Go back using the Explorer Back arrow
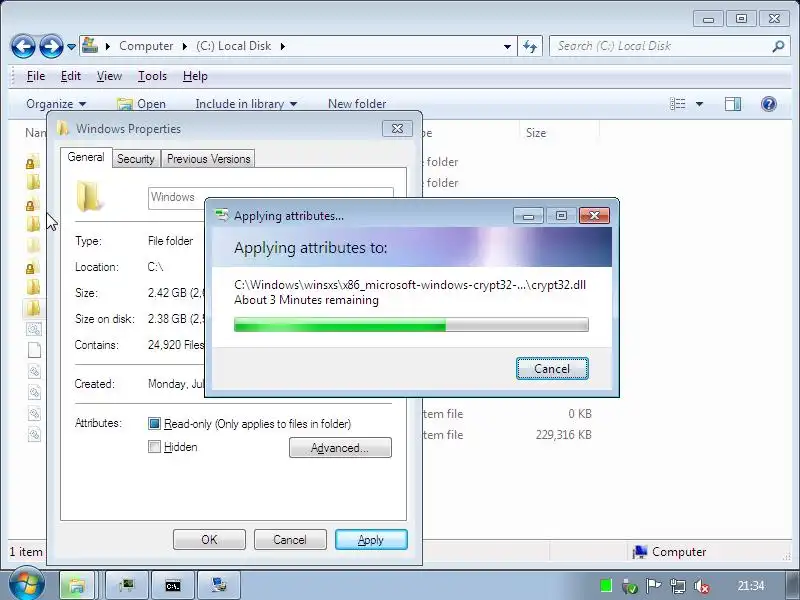 pos(23,46)
